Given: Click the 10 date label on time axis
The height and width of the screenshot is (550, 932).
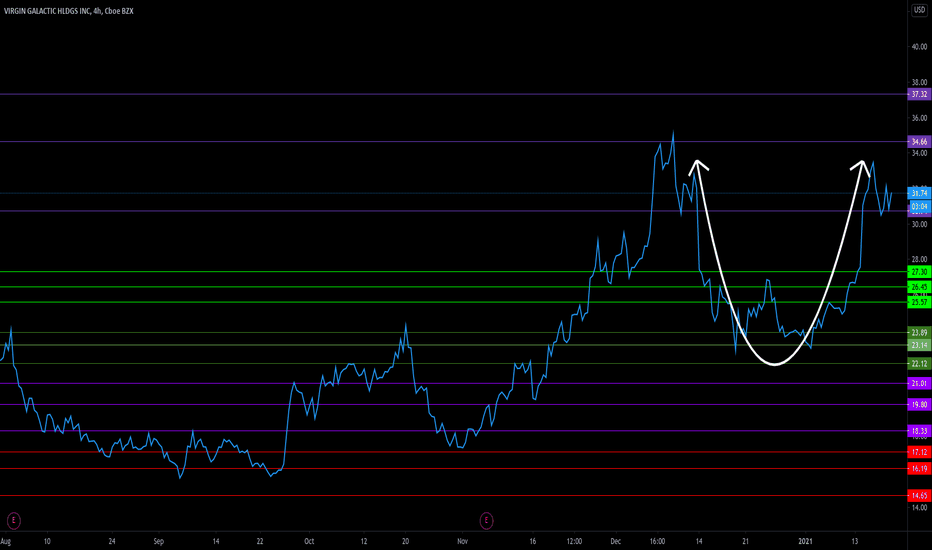Looking at the screenshot, I should (47, 541).
